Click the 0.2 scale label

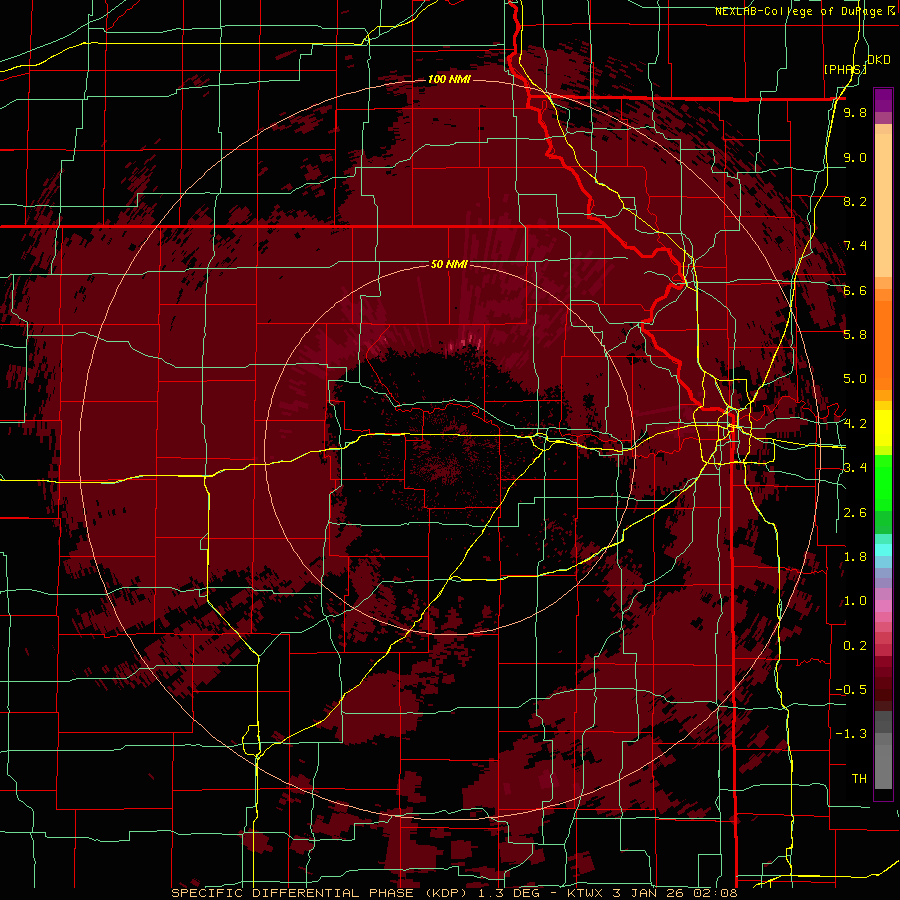tap(855, 646)
